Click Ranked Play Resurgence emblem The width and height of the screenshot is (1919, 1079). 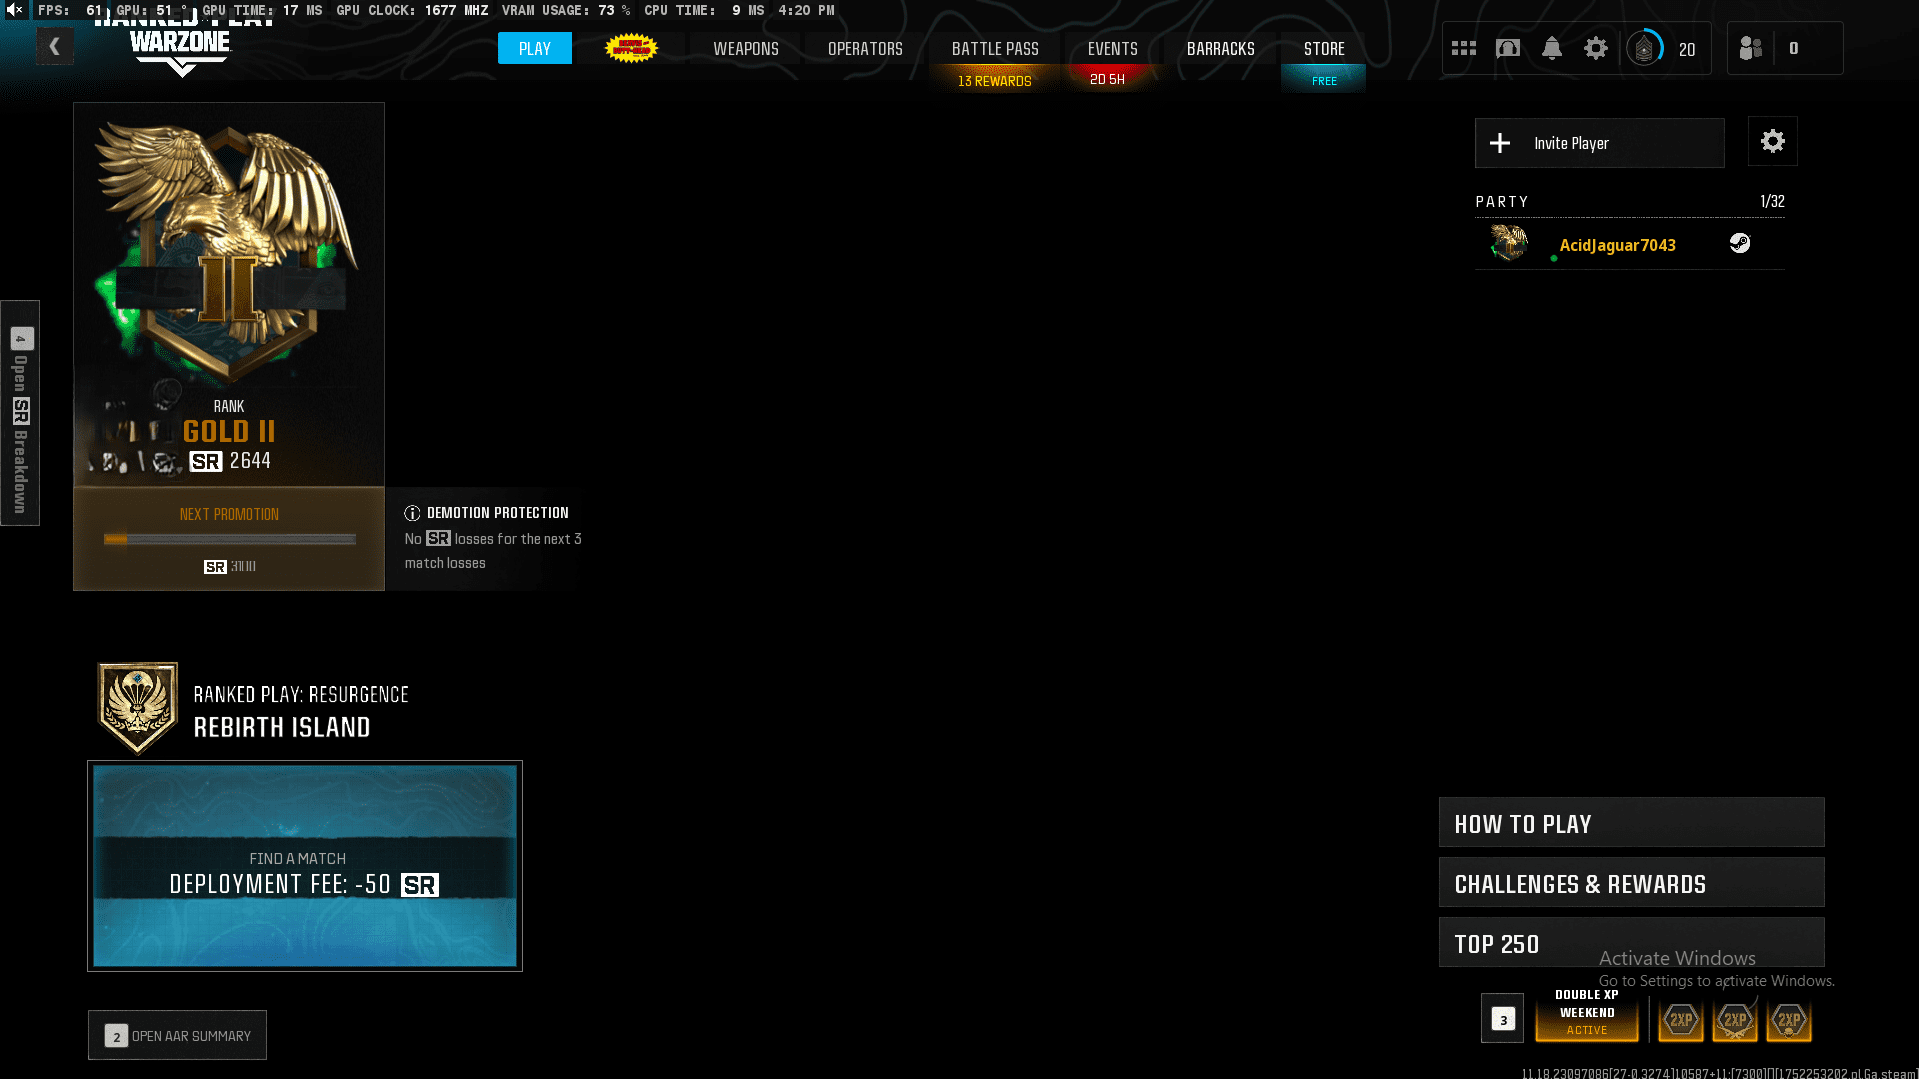coord(138,707)
